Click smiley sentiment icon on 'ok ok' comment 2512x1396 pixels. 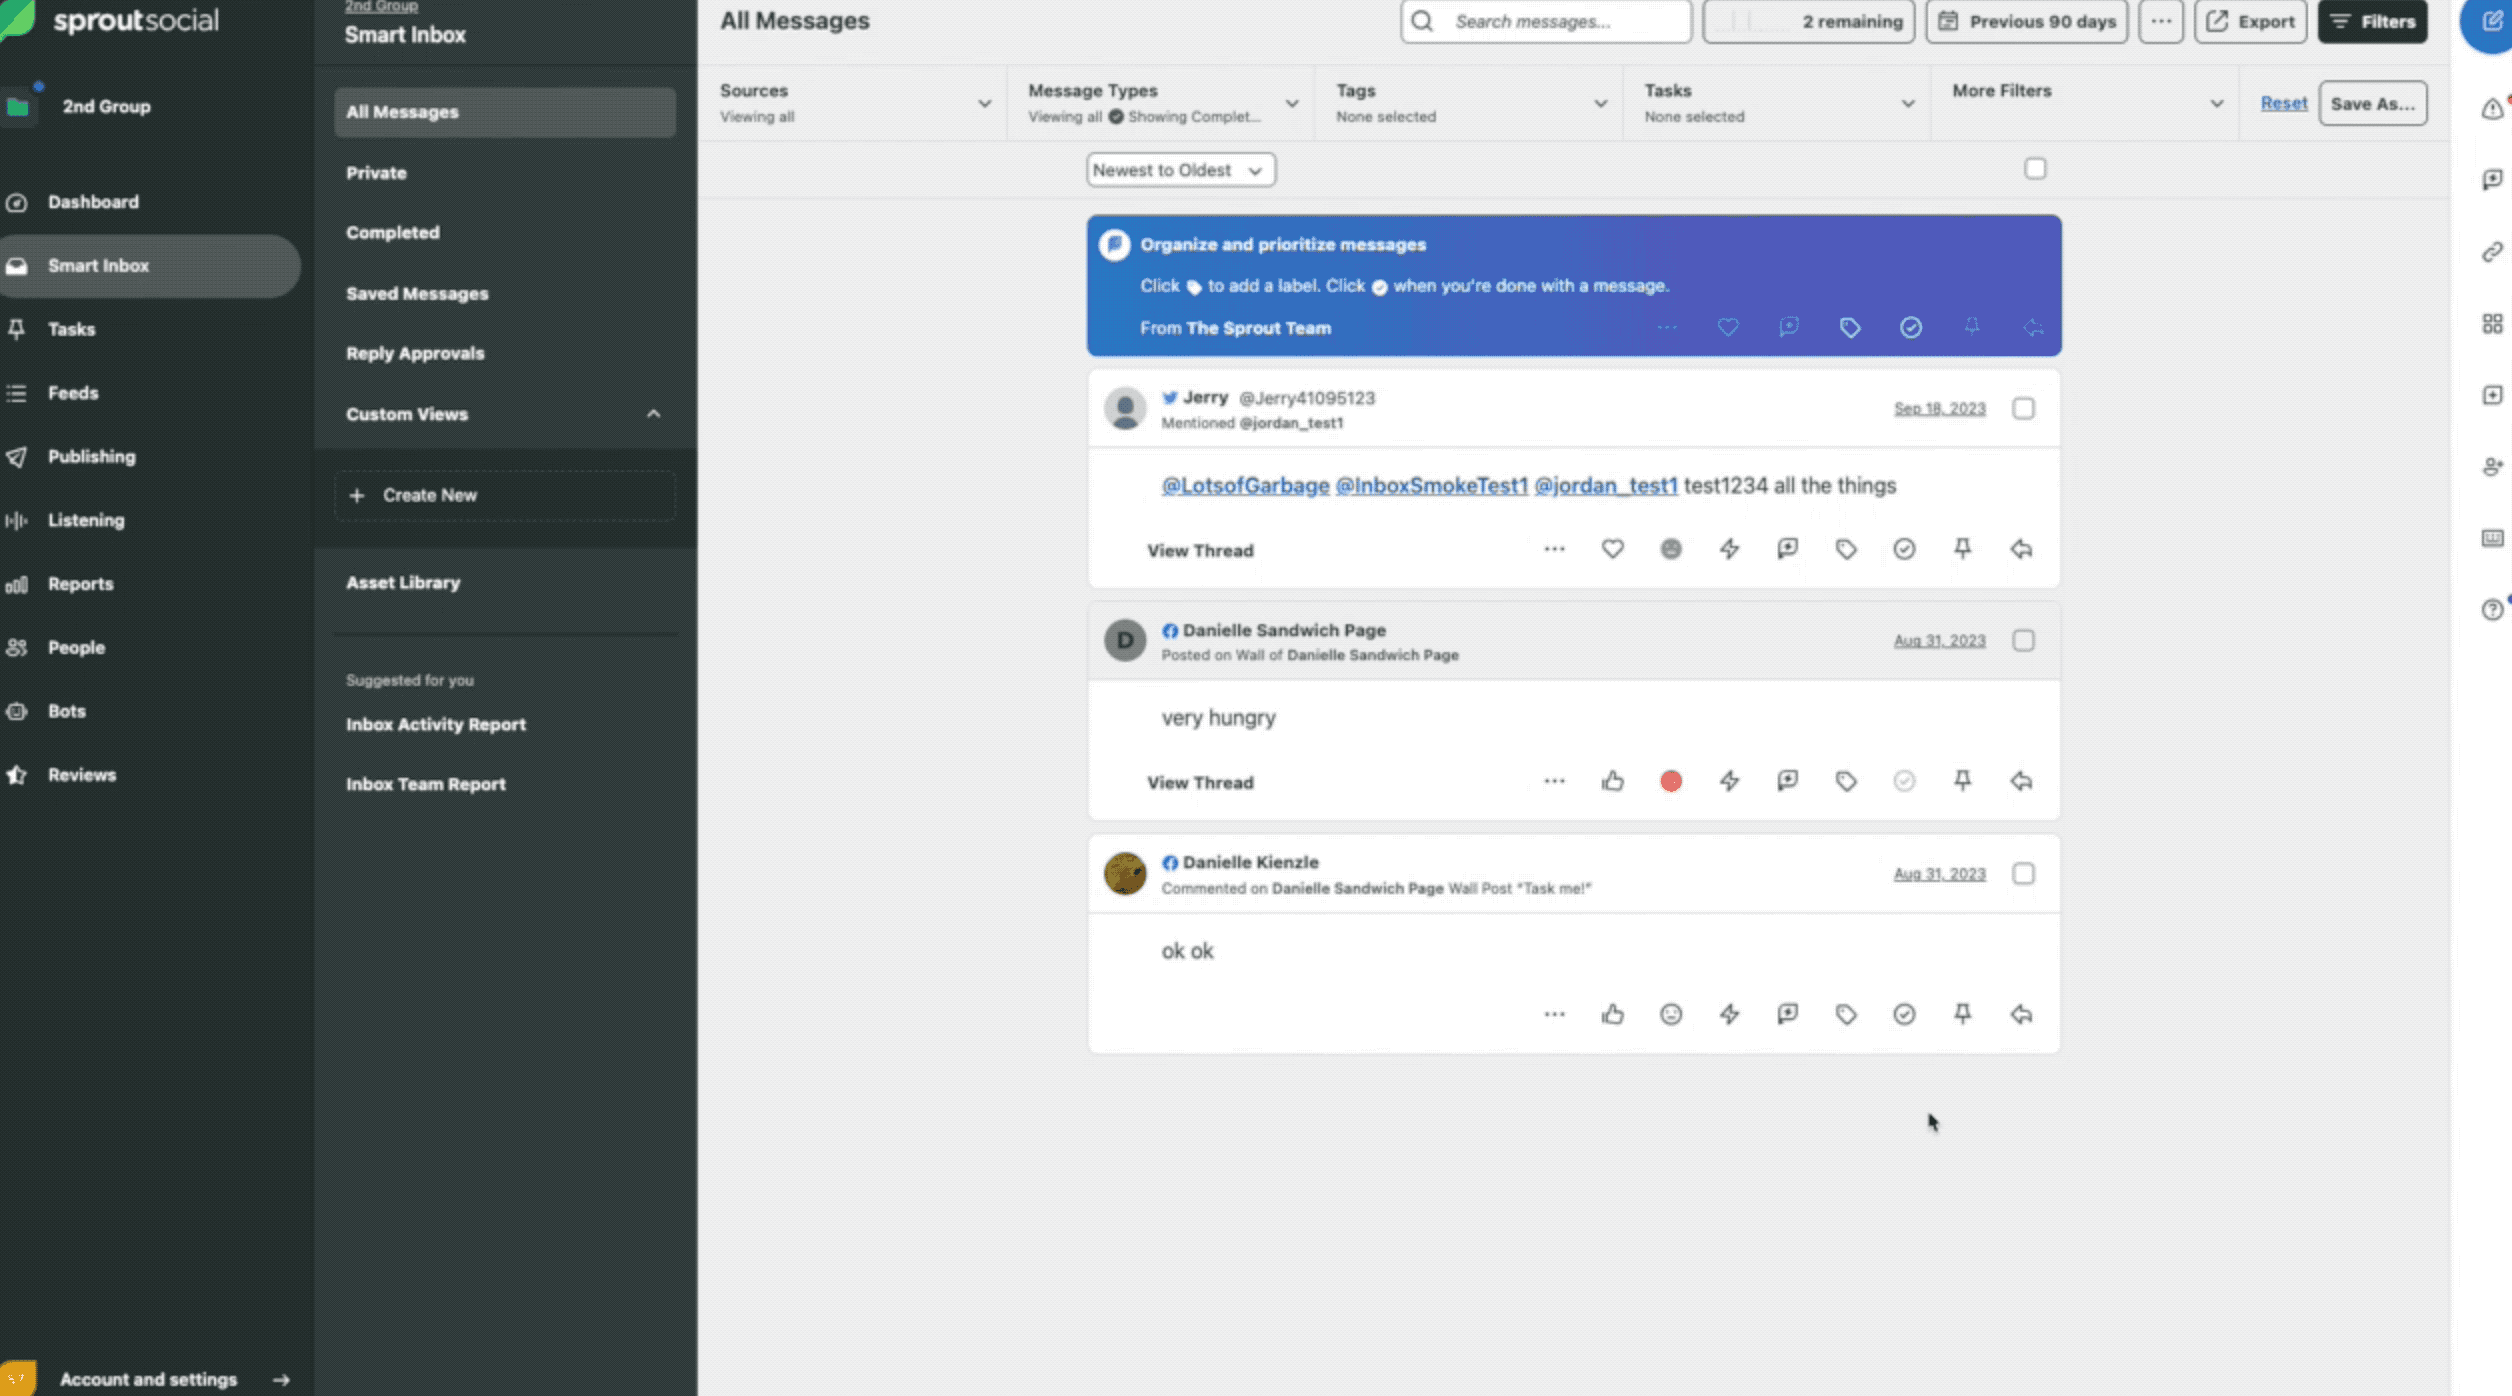(1670, 1014)
